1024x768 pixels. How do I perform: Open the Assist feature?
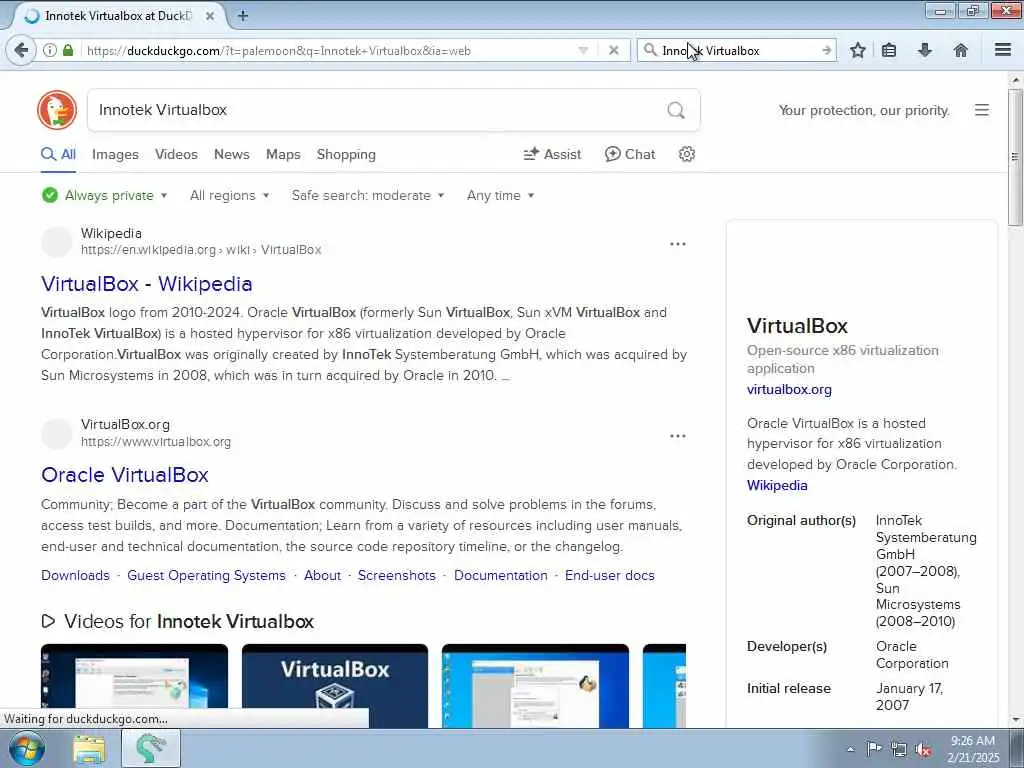point(552,154)
